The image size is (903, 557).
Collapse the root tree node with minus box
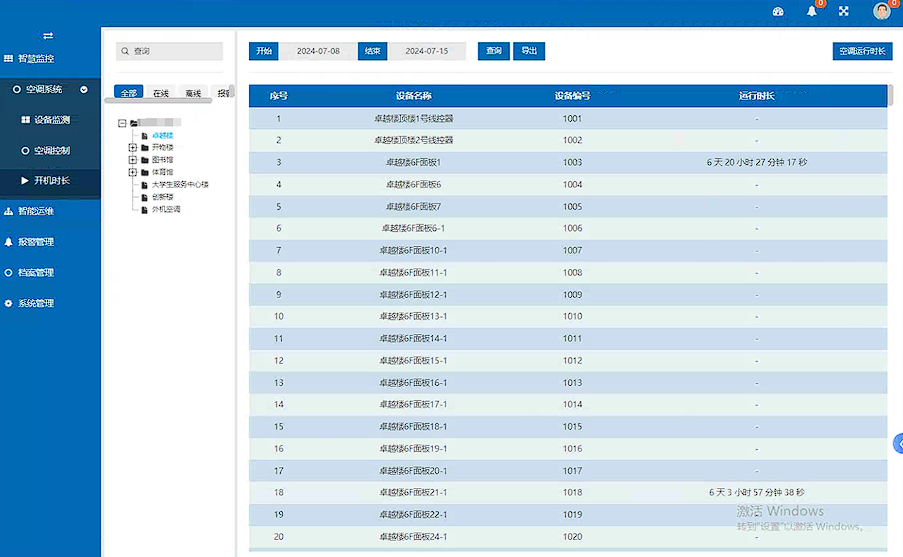[x=122, y=123]
